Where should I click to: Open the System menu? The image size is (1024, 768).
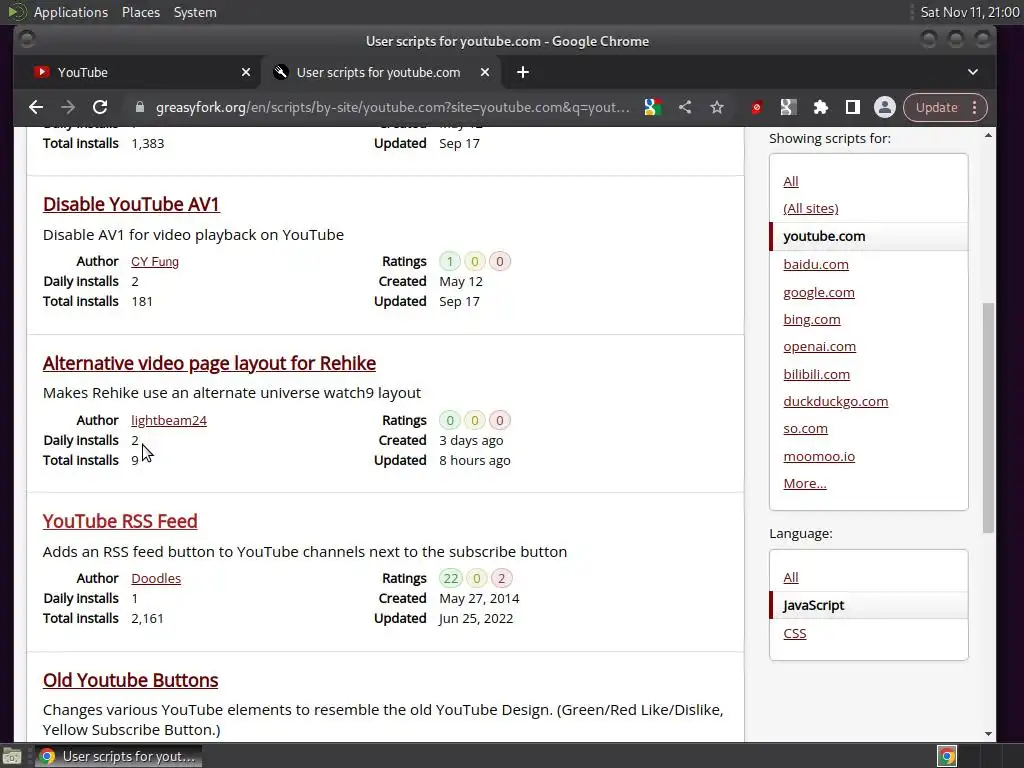click(x=195, y=12)
